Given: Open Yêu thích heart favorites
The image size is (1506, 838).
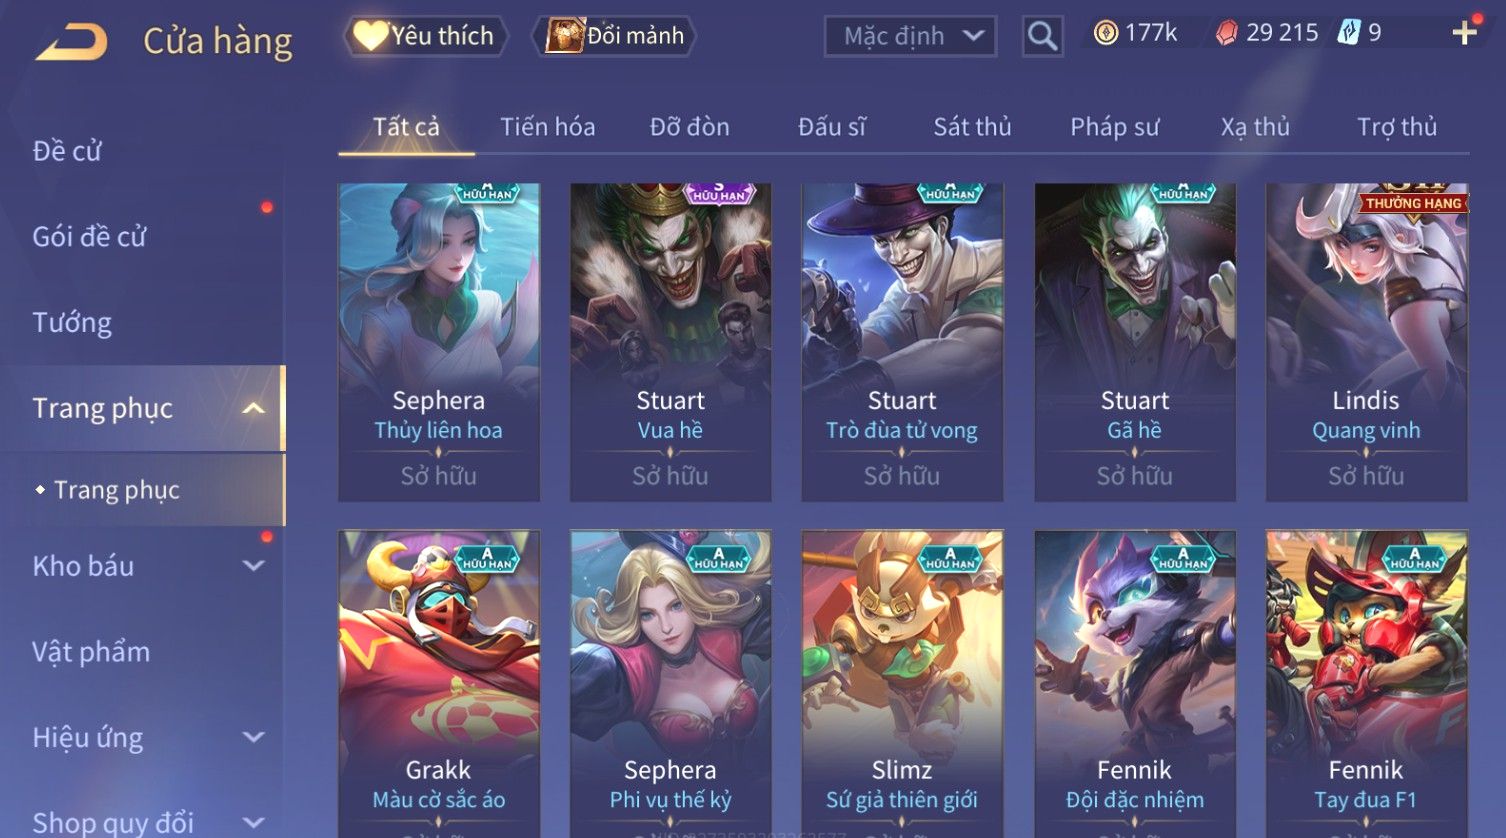Looking at the screenshot, I should (426, 36).
